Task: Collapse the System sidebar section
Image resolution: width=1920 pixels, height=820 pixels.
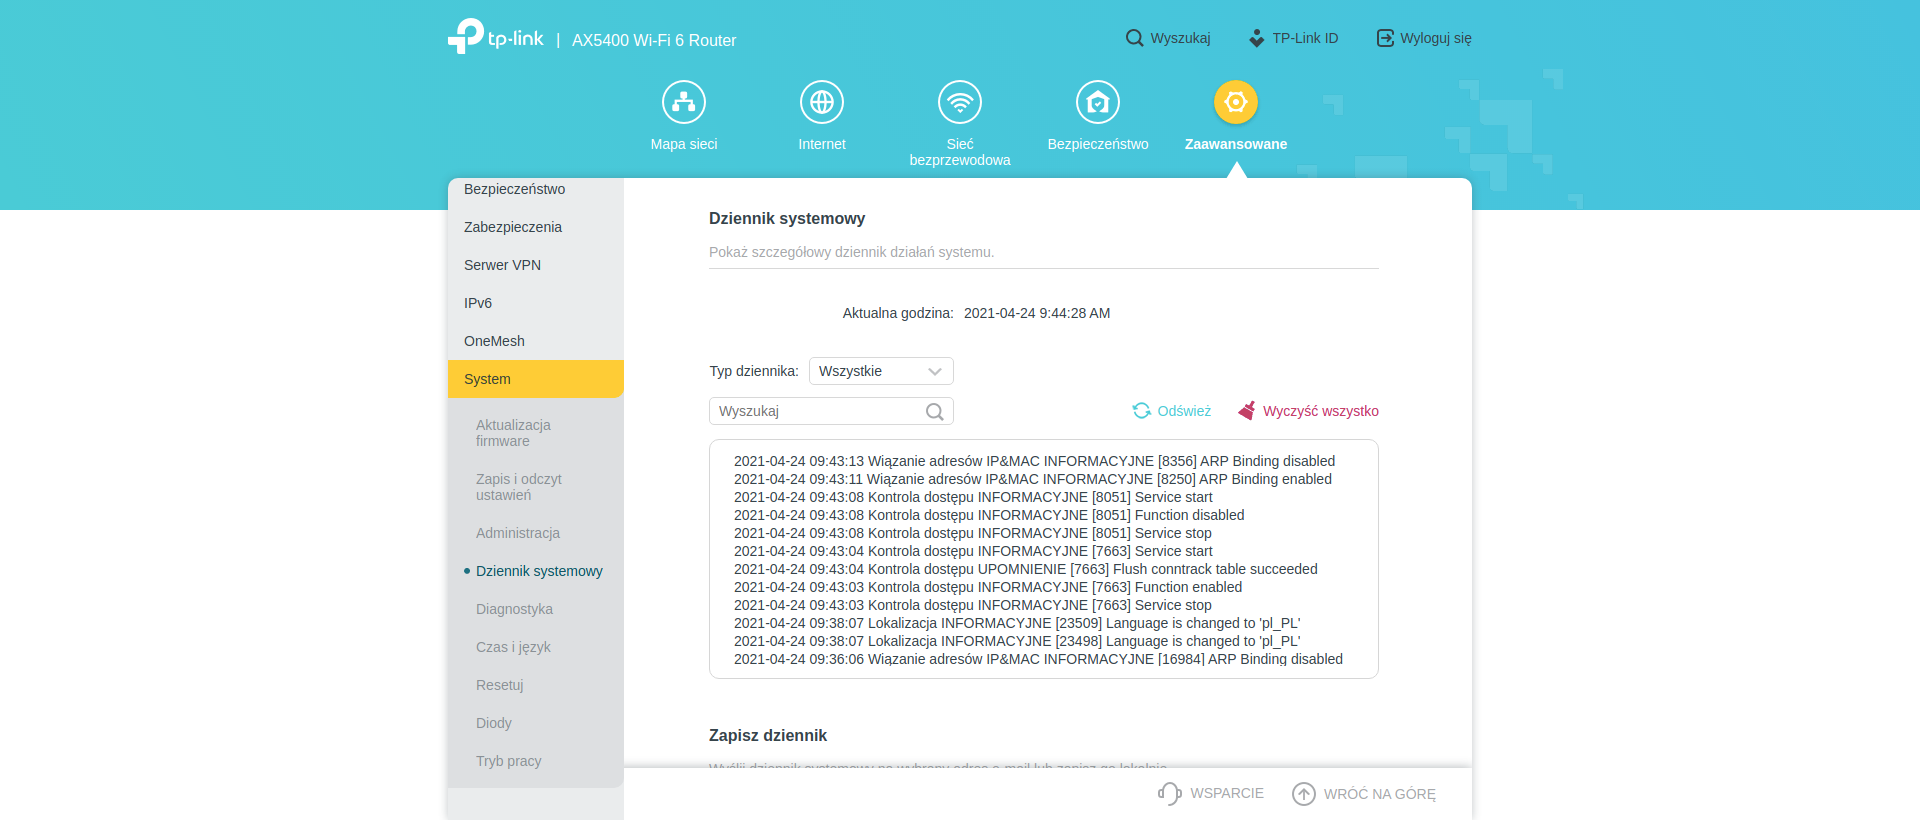Action: (x=536, y=379)
